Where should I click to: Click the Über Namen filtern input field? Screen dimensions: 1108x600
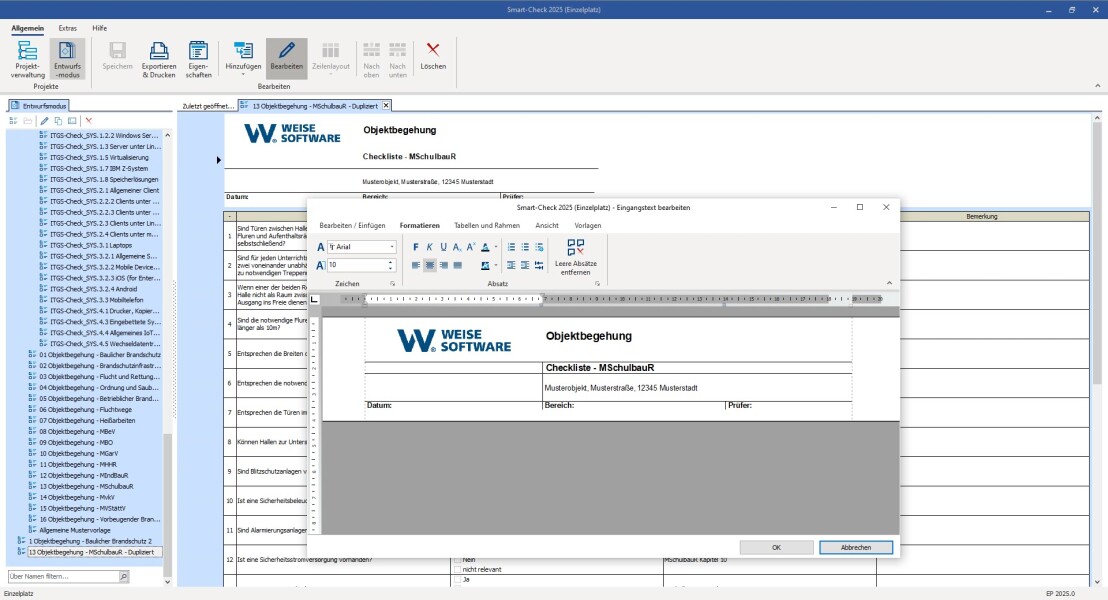(63, 577)
